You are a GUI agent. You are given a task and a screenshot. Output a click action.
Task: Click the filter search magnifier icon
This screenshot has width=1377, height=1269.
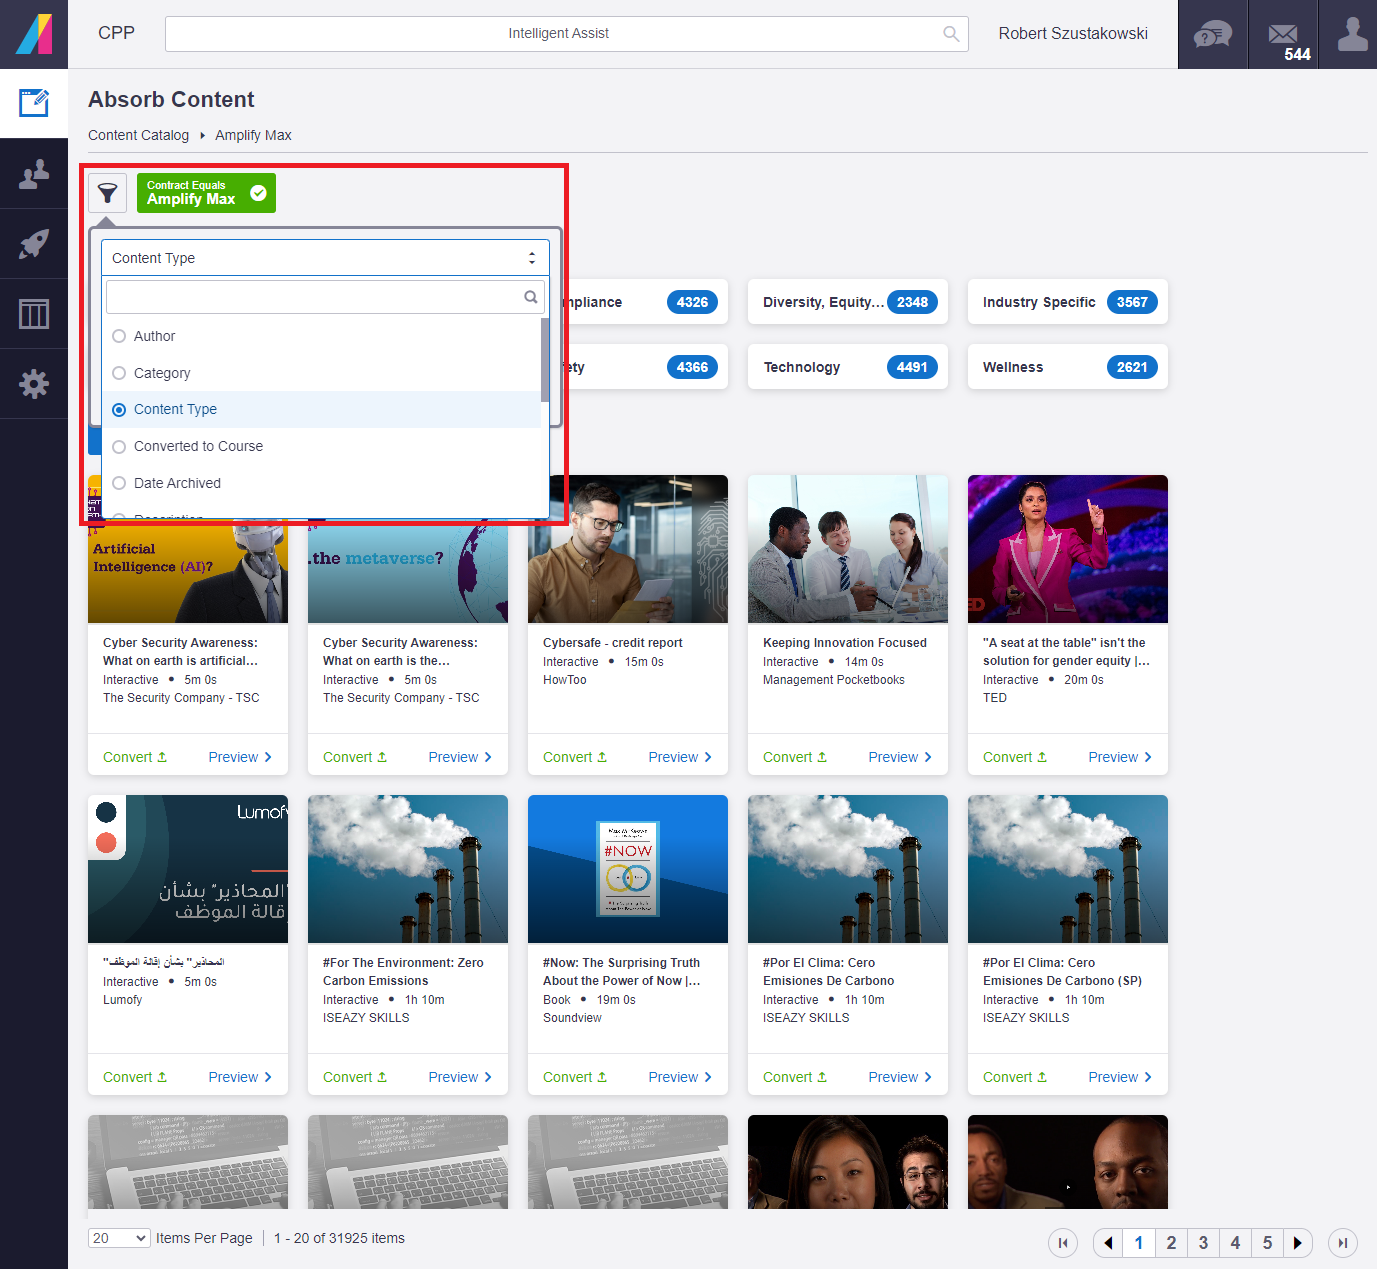pyautogui.click(x=531, y=297)
